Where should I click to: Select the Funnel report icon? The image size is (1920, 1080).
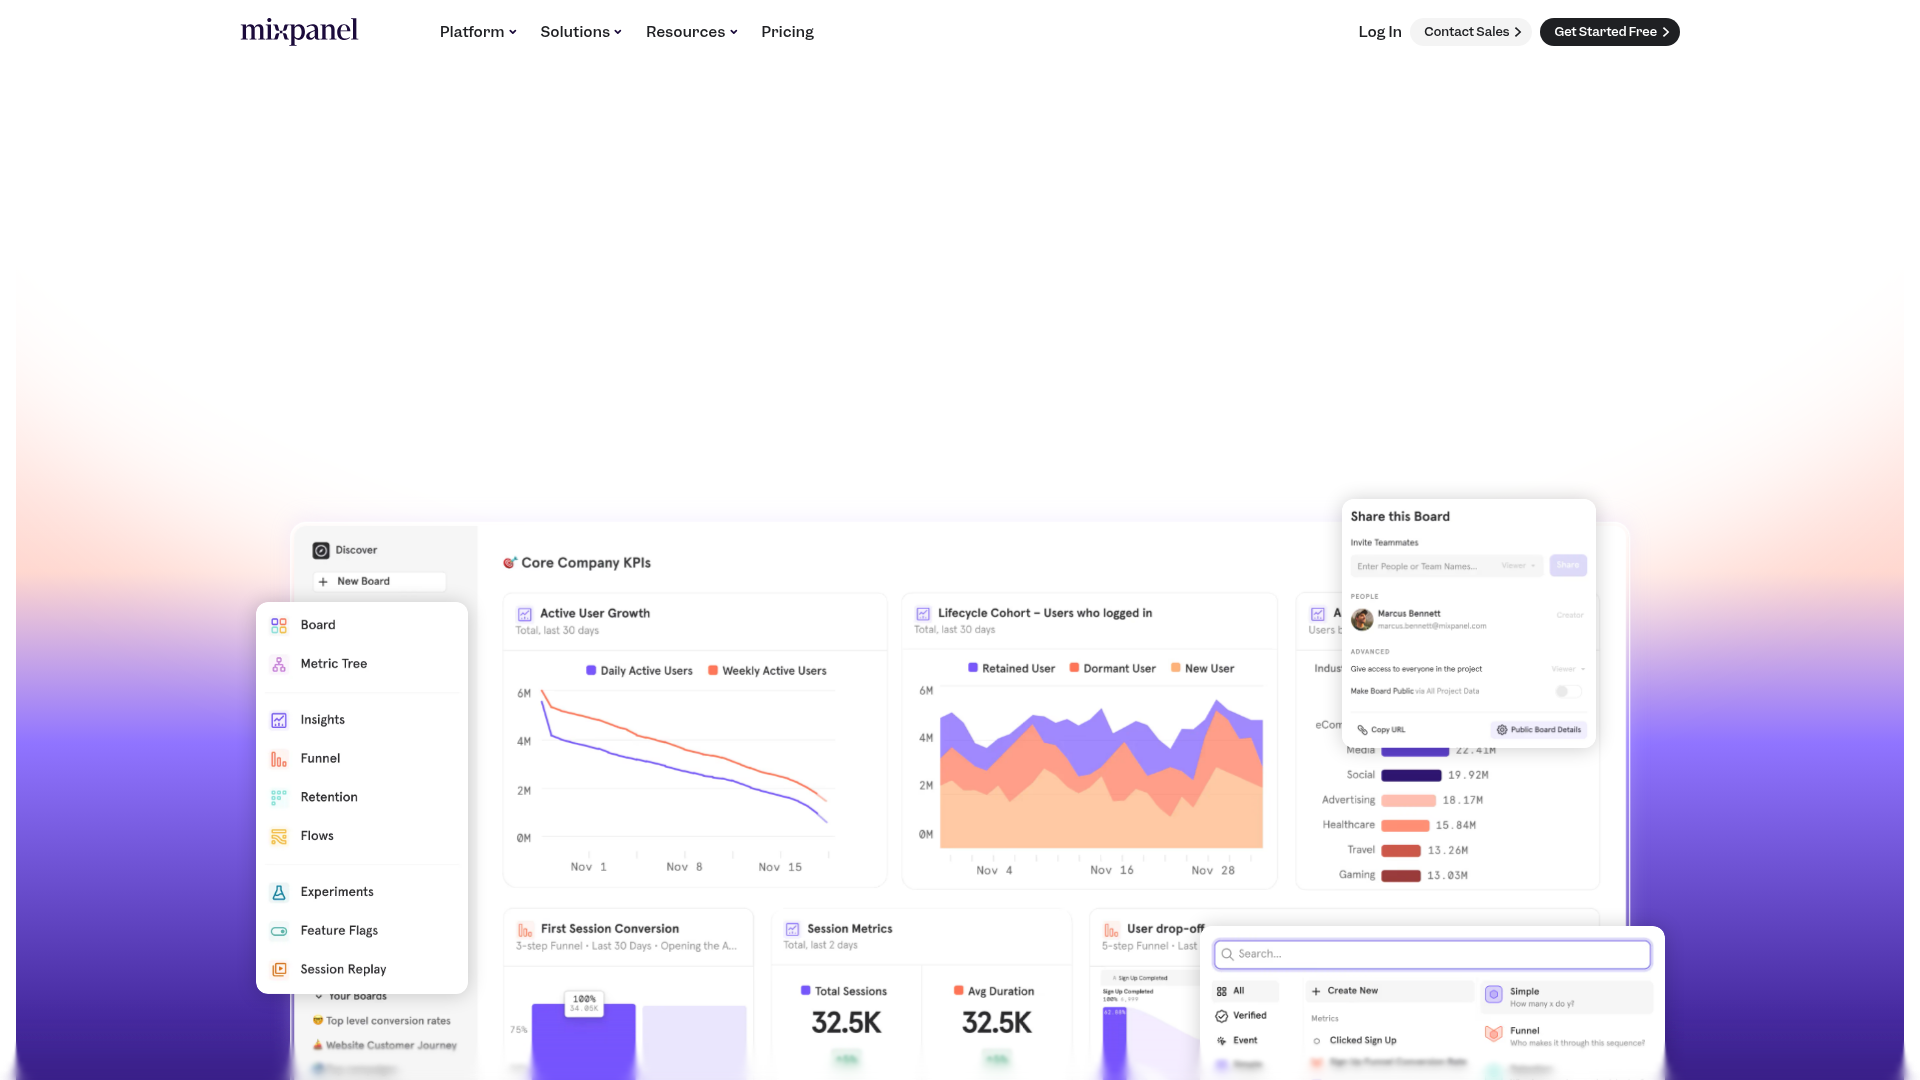(278, 758)
